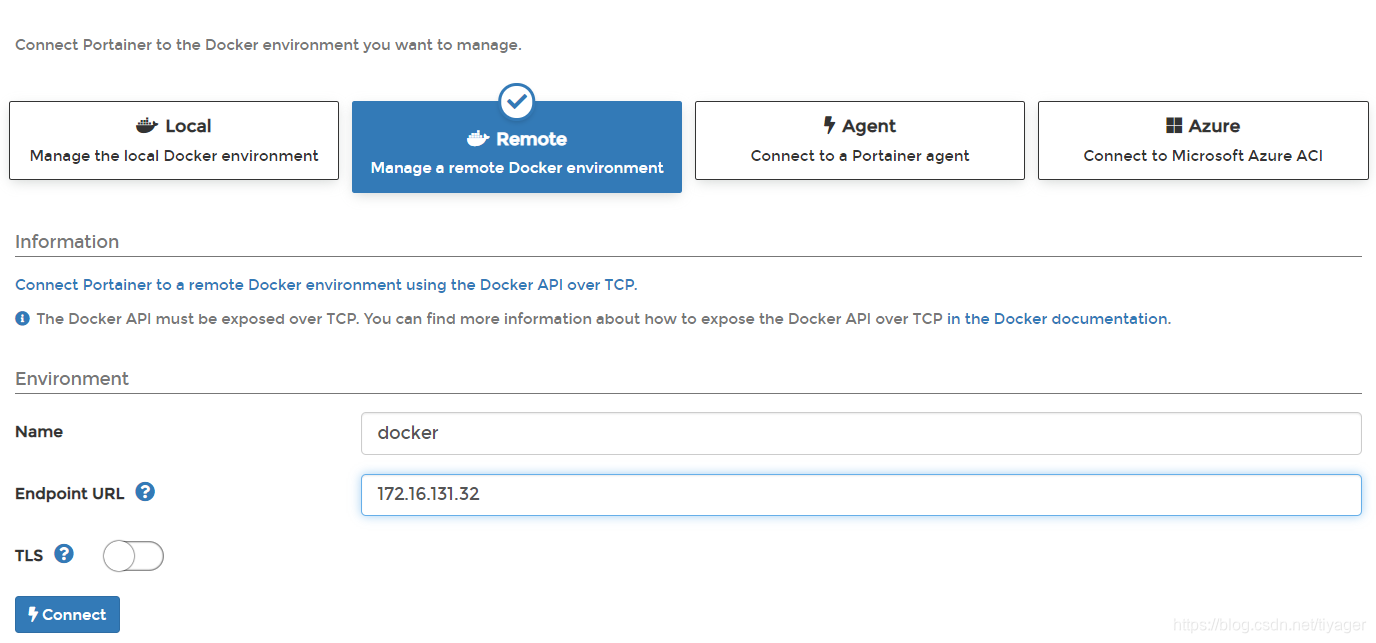Click 'Manage a remote Docker environment' description
This screenshot has width=1376, height=643.
coord(517,168)
